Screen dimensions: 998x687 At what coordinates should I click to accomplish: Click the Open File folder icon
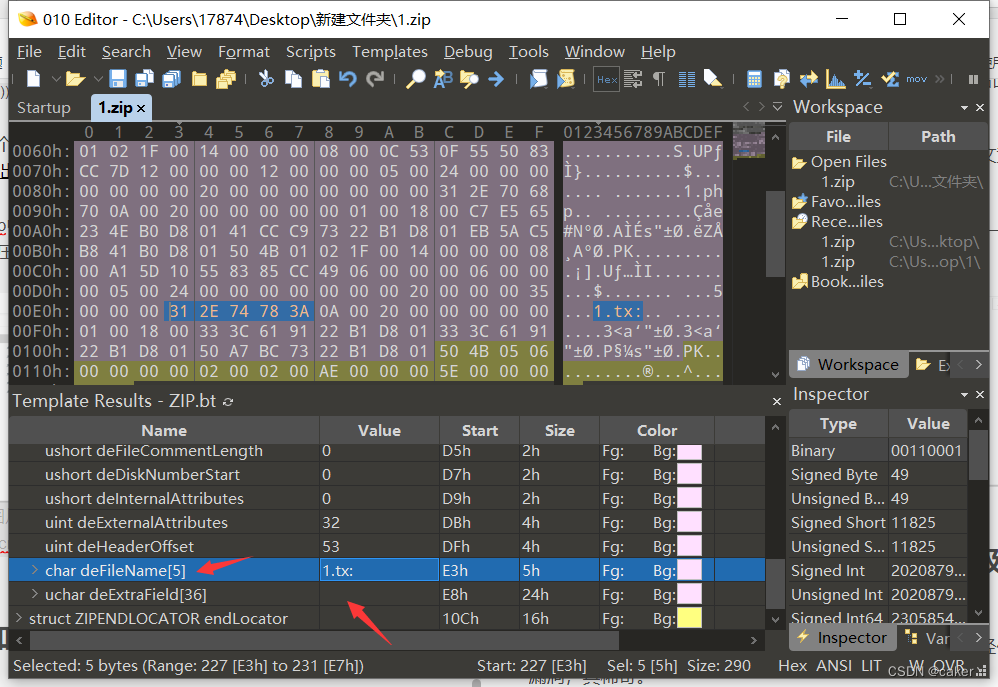pos(75,79)
